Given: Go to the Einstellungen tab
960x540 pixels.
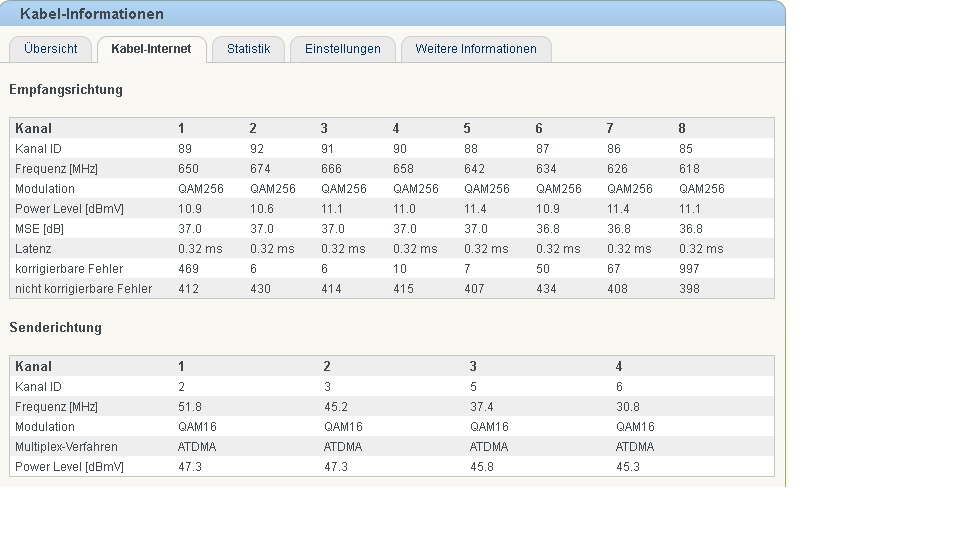Looking at the screenshot, I should click(342, 49).
